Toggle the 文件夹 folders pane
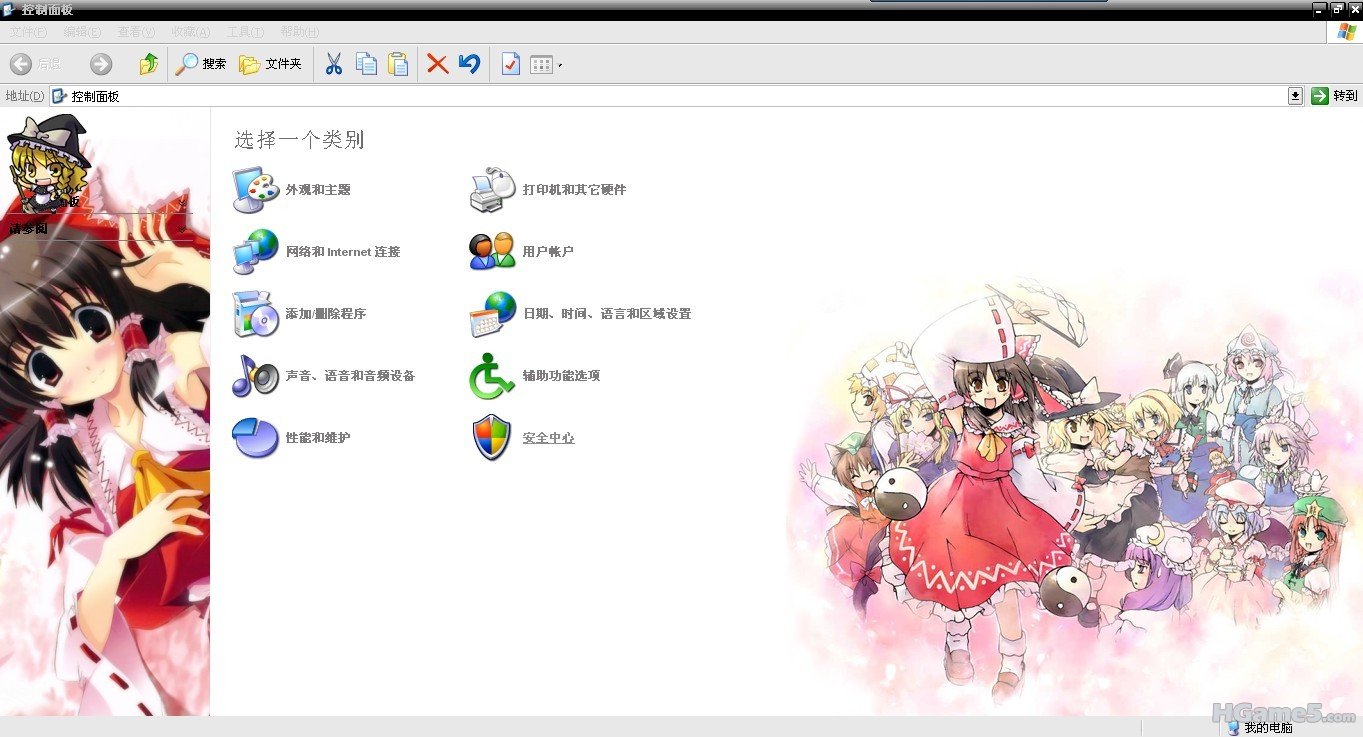 [x=270, y=64]
